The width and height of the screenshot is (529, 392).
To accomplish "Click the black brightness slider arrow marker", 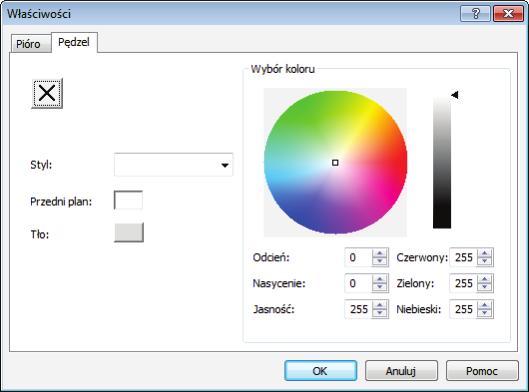I will [x=455, y=95].
